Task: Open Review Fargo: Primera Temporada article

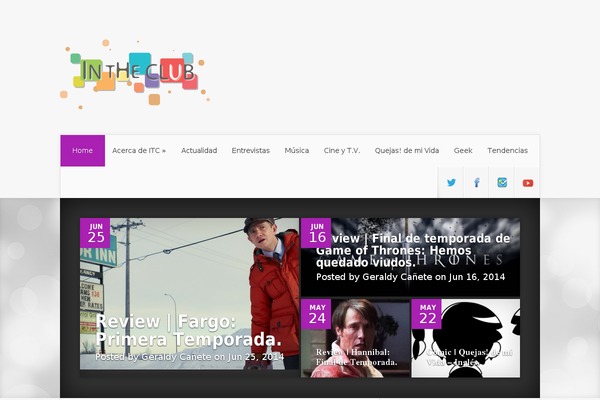Action: (188, 330)
